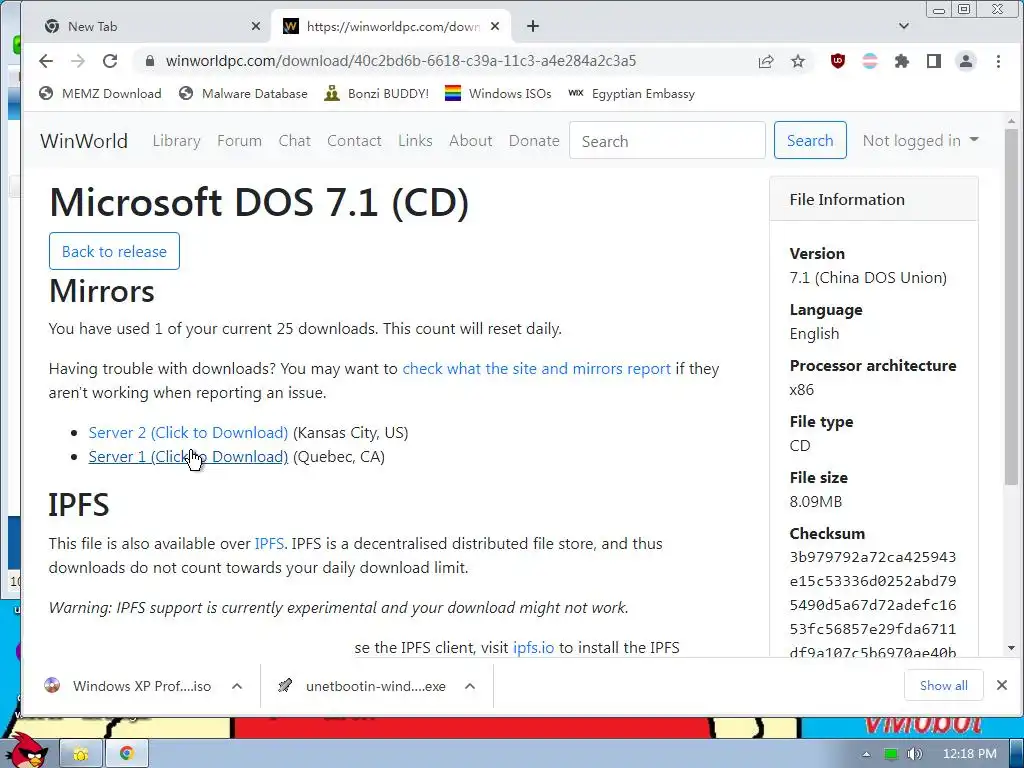Image resolution: width=1024 pixels, height=768 pixels.
Task: Click the File Information panel header
Action: tap(874, 199)
